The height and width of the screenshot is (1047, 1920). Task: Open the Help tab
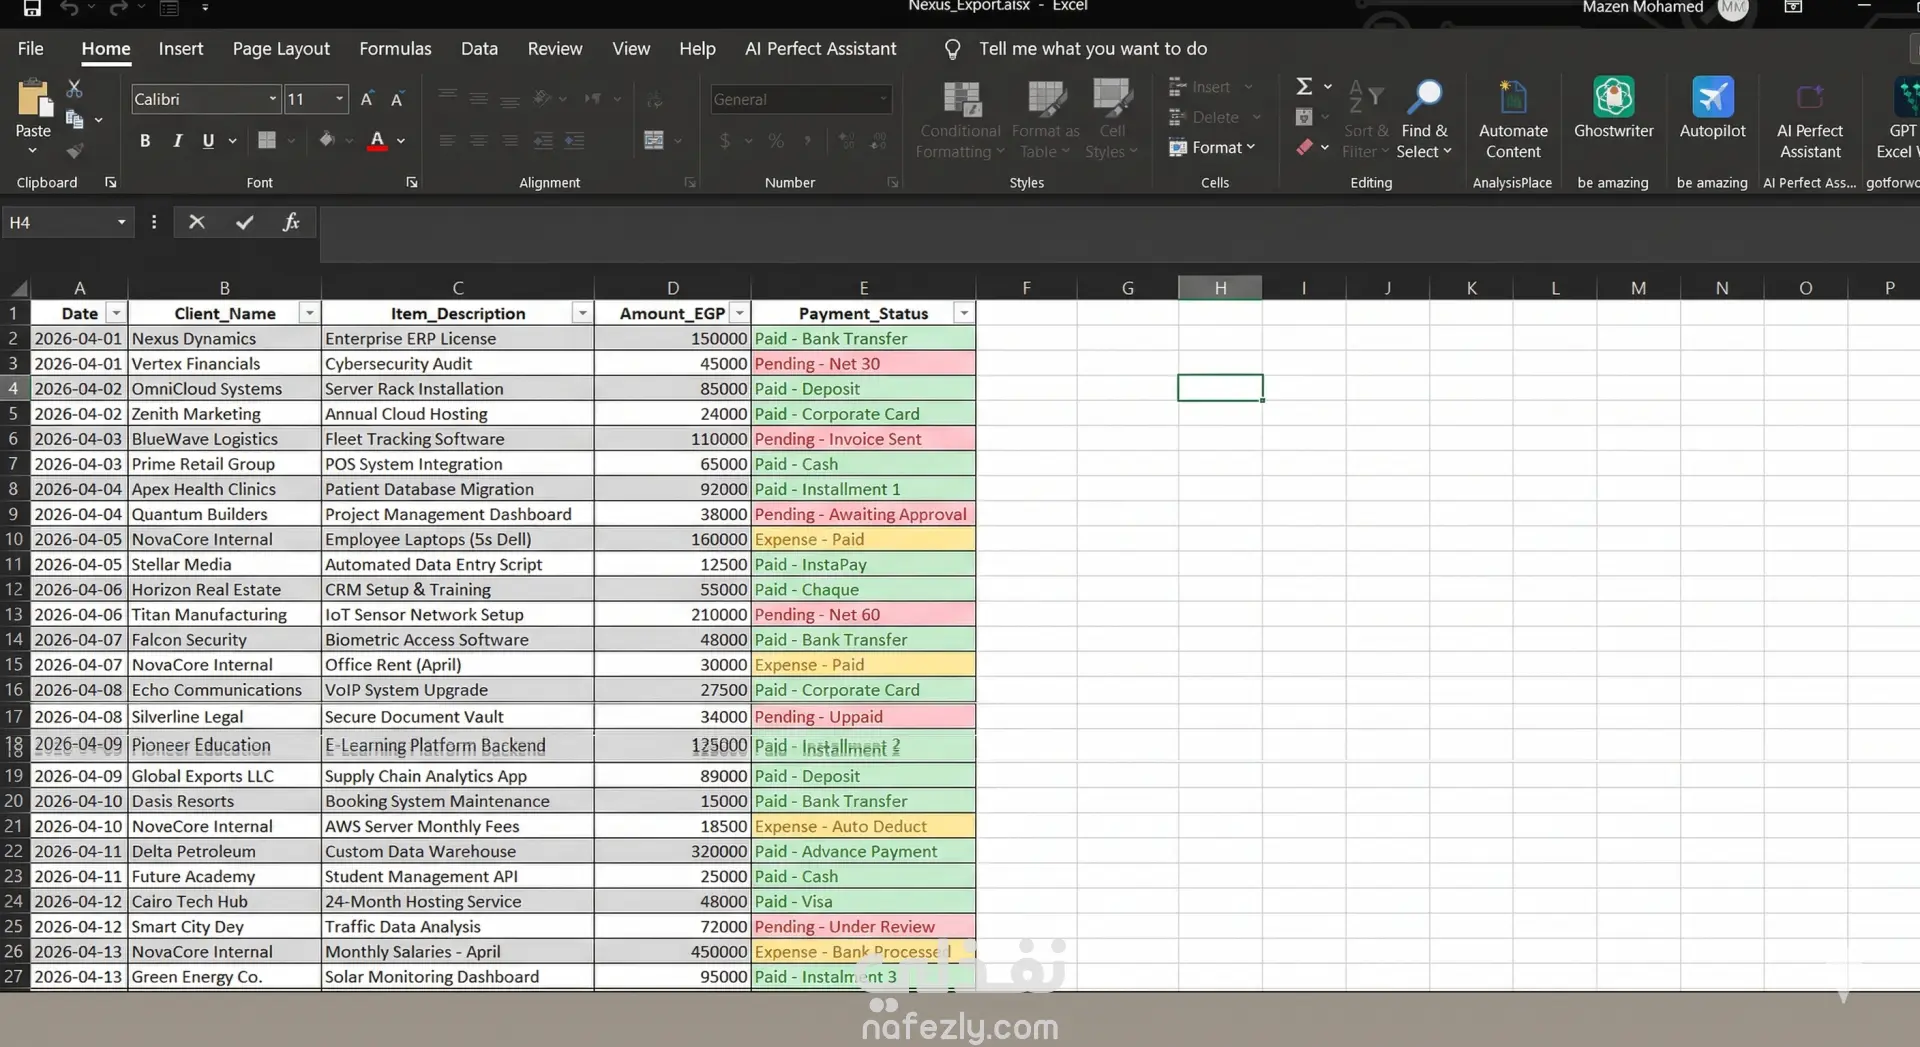[697, 48]
